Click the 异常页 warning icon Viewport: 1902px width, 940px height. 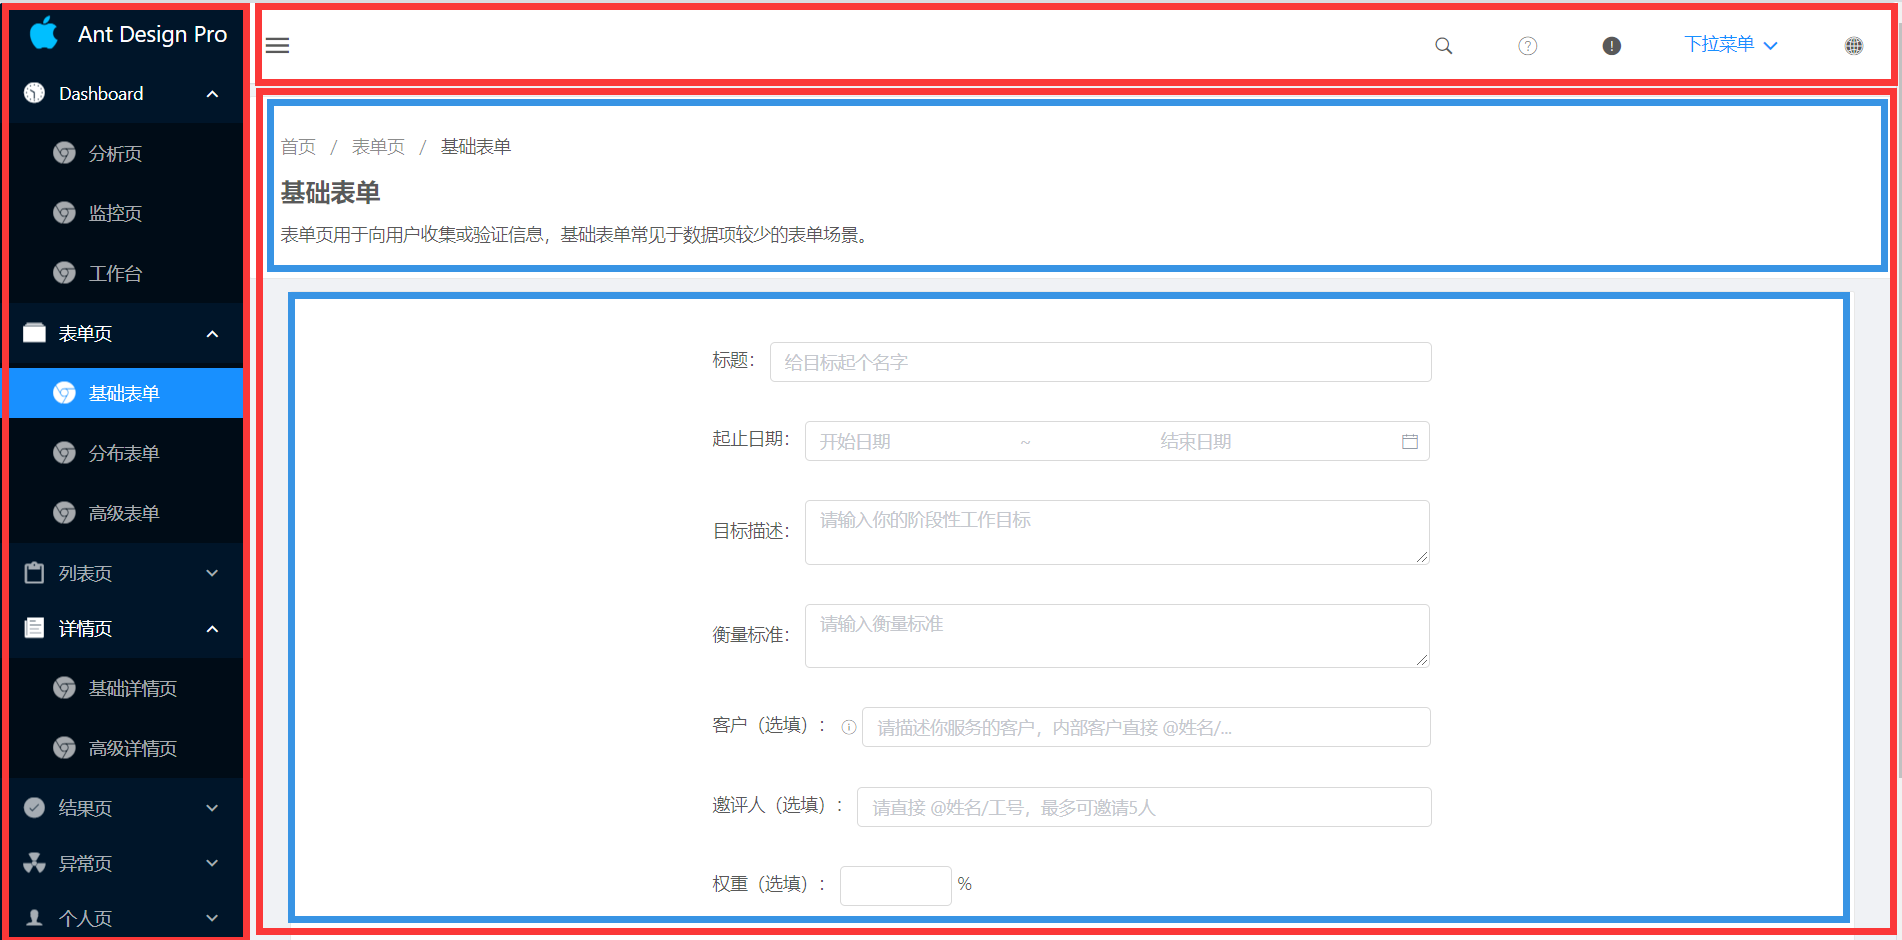coord(34,863)
